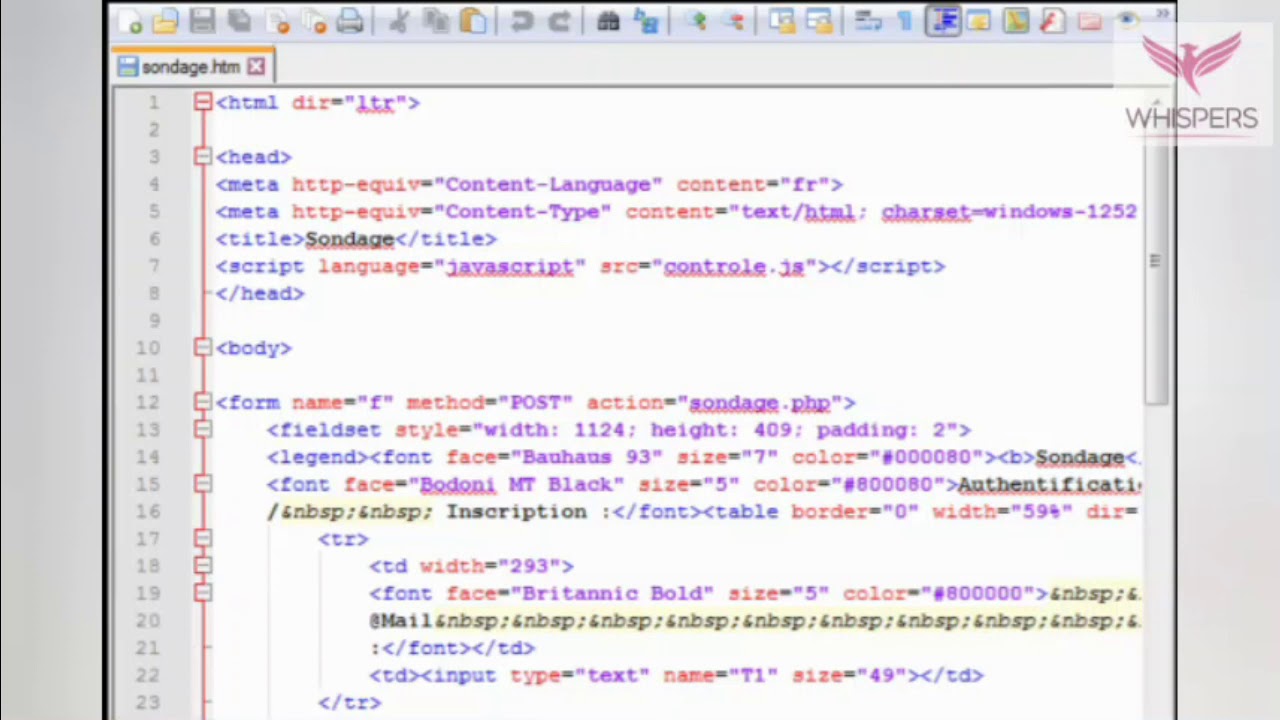Viewport: 1280px width, 720px height.
Task: Zoom out the editor view
Action: click(733, 21)
